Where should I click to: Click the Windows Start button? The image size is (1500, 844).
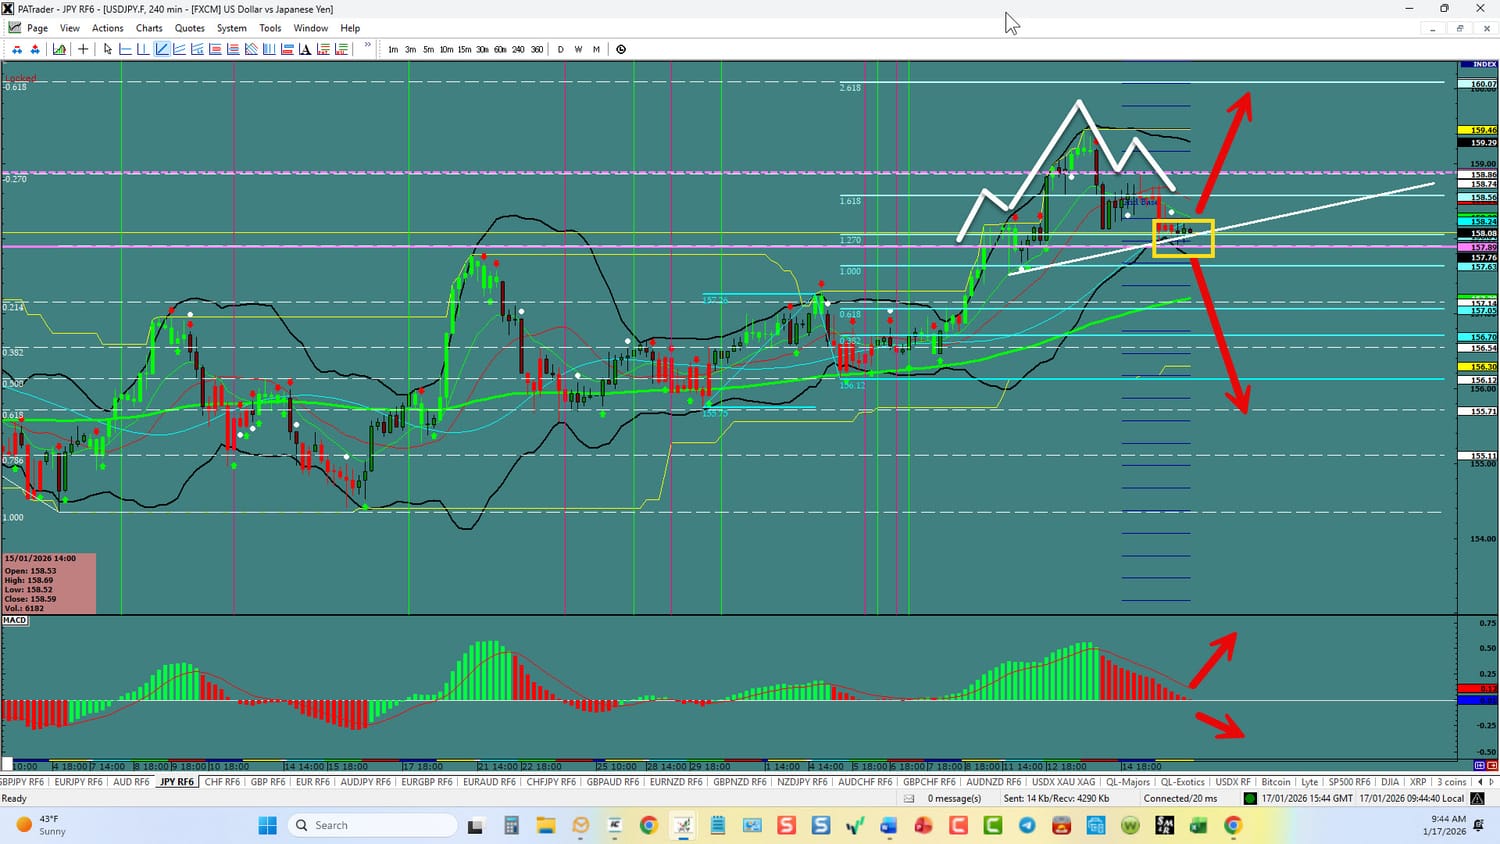point(267,825)
